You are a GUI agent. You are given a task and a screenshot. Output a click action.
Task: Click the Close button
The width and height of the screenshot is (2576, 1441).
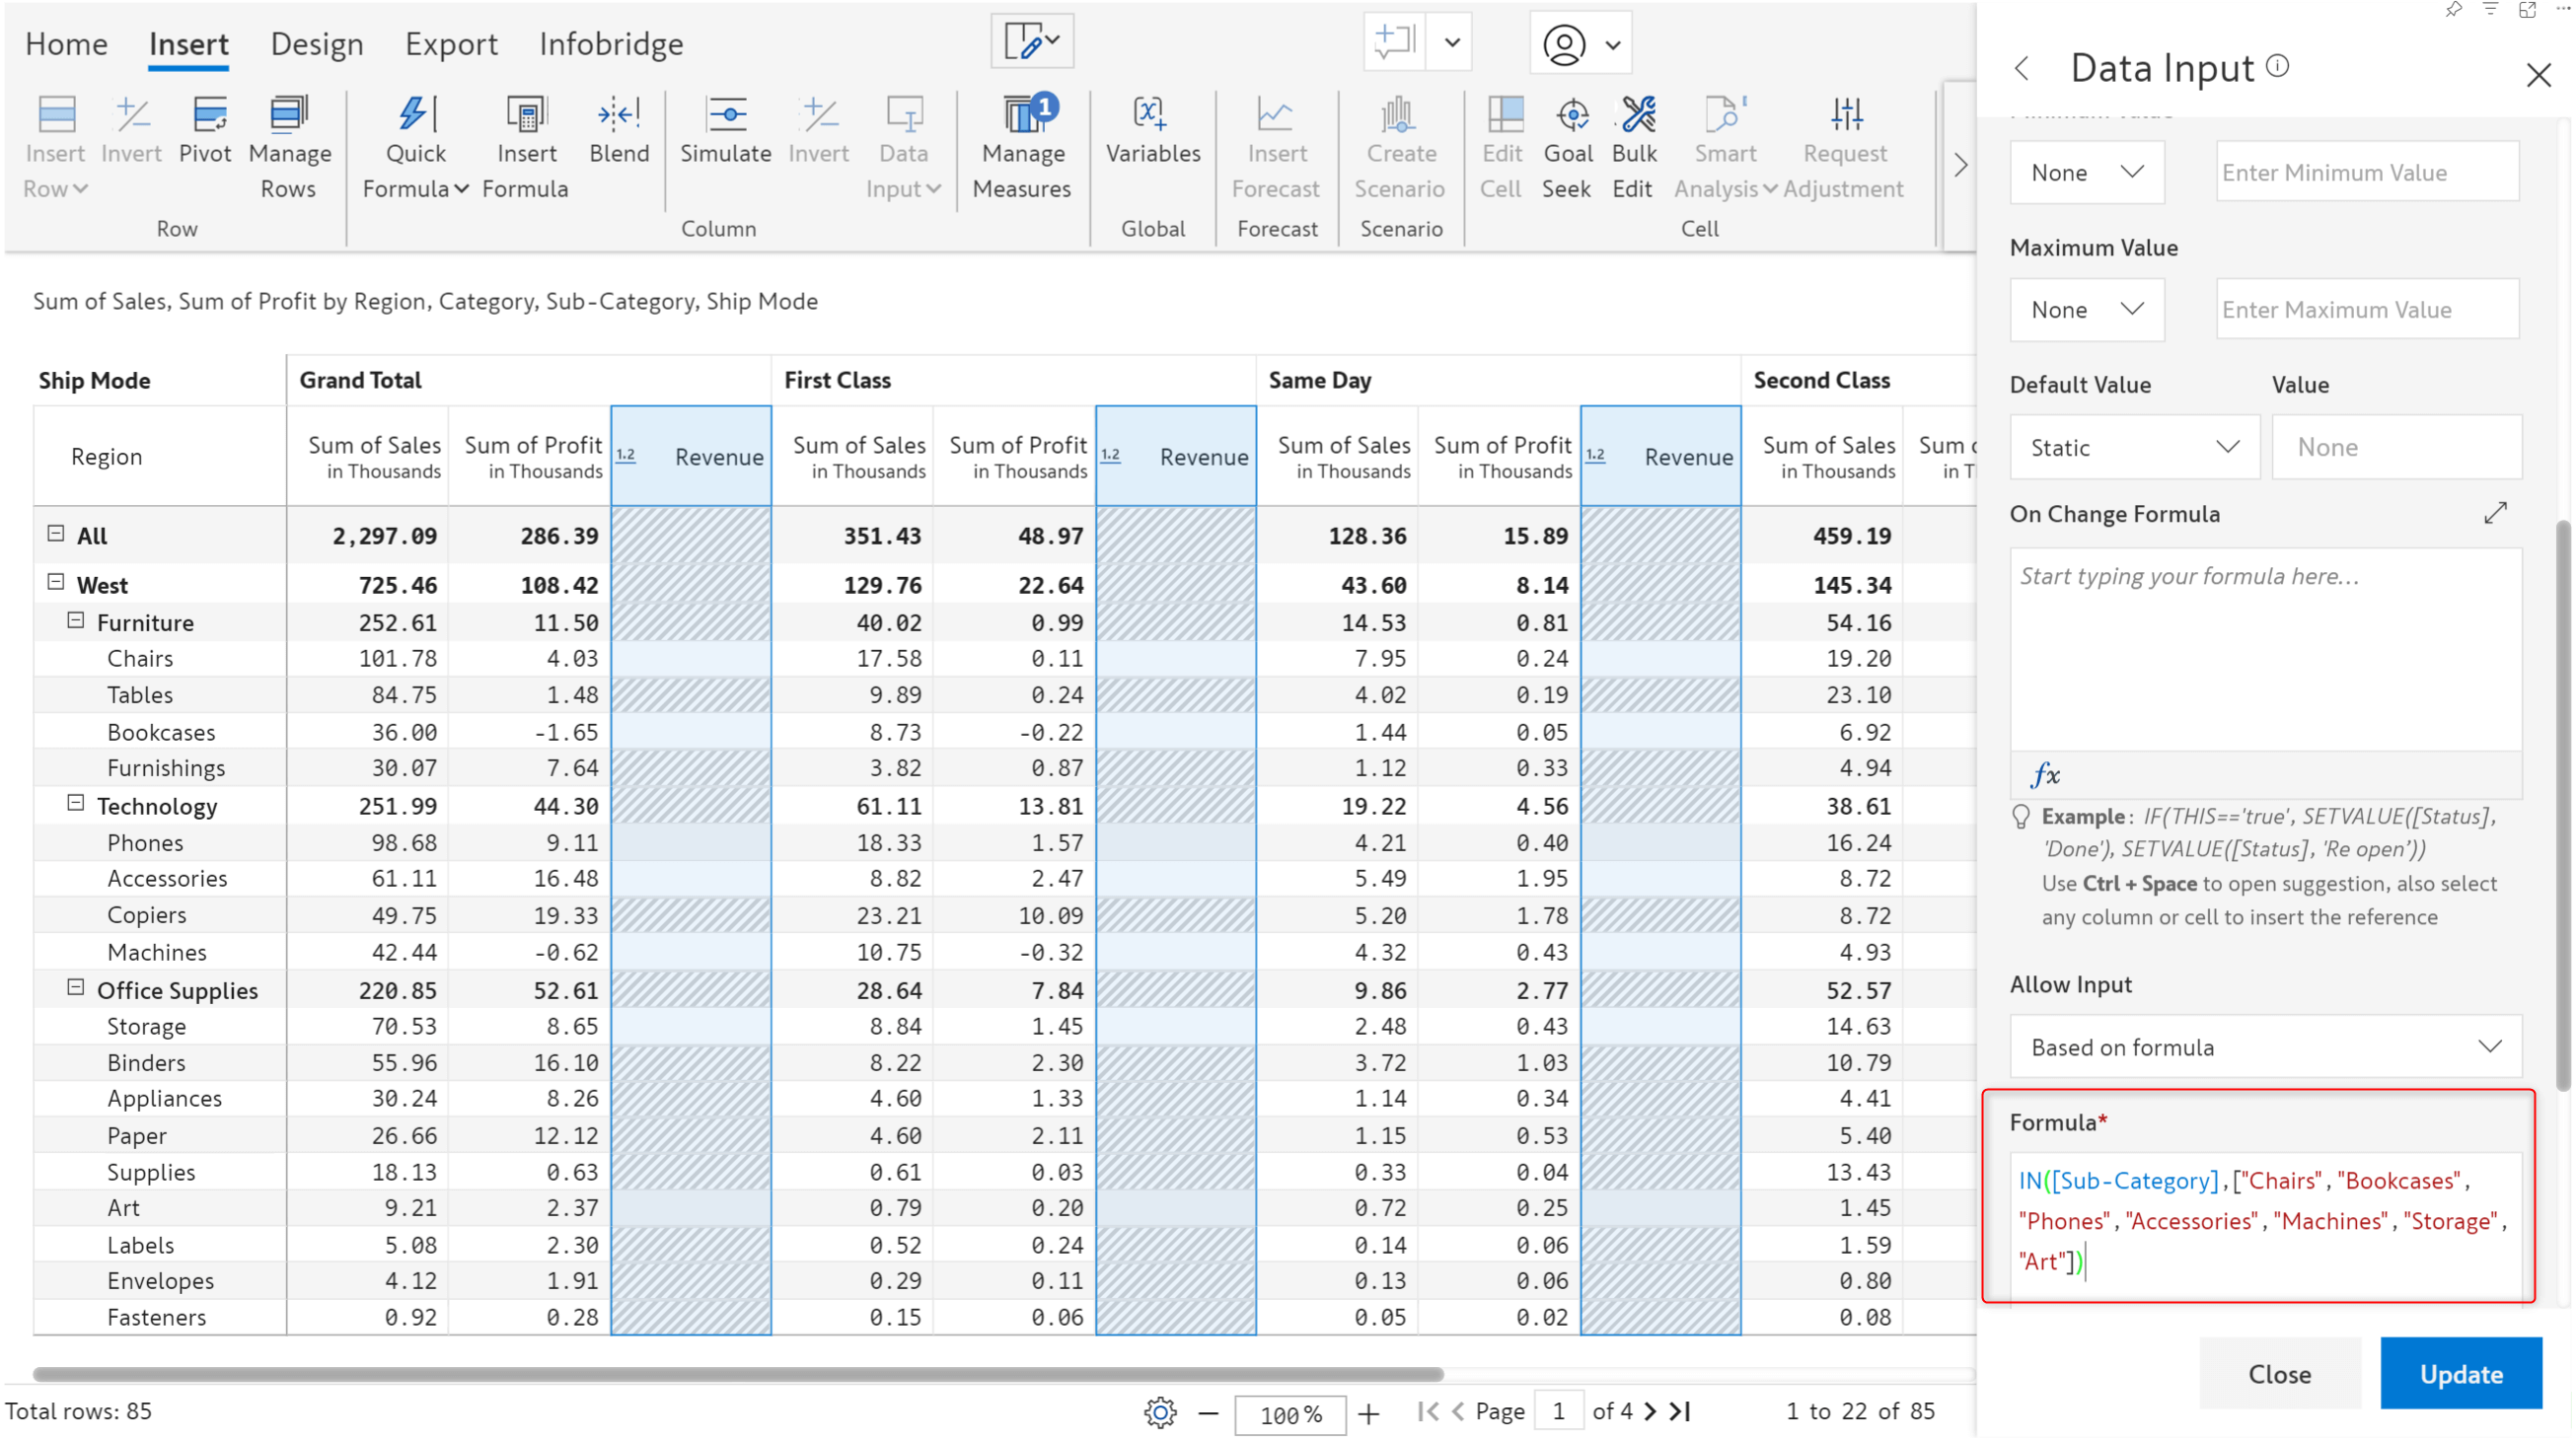pyautogui.click(x=2279, y=1374)
